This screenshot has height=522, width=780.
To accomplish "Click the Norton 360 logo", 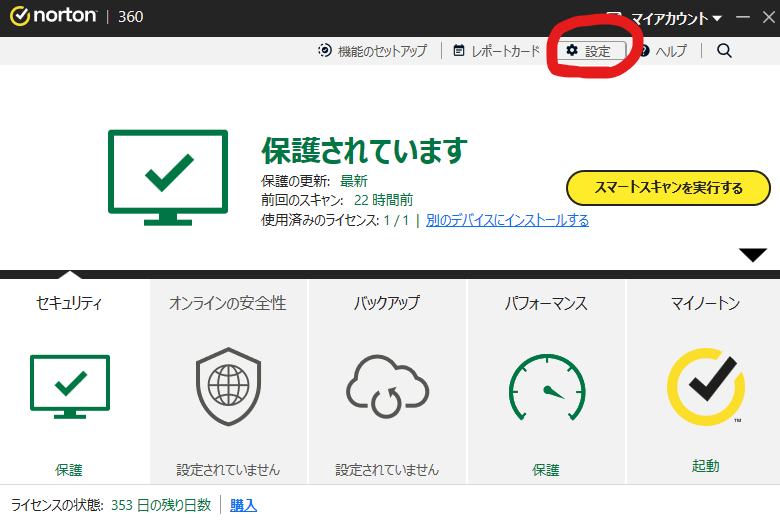I will click(x=77, y=16).
